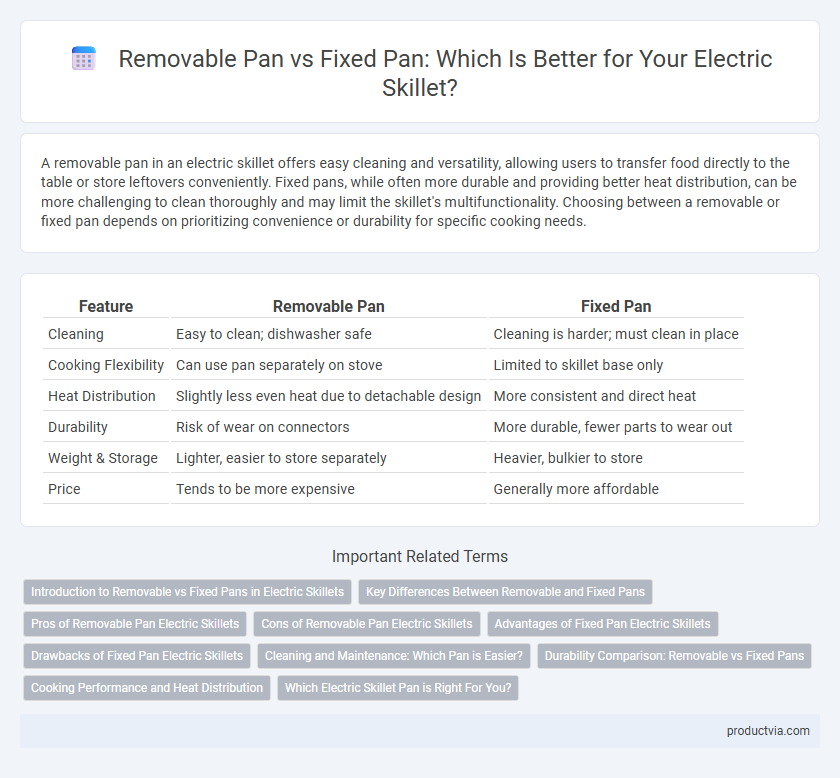Click the Feature column header
This screenshot has height=778, width=840.
coord(106,306)
